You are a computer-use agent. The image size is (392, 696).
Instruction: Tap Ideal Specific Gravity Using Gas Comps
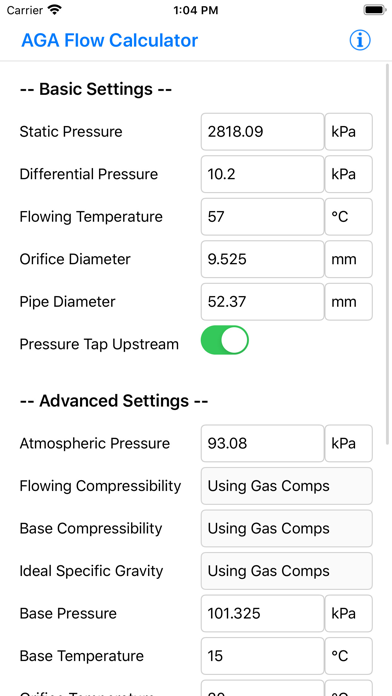click(287, 571)
